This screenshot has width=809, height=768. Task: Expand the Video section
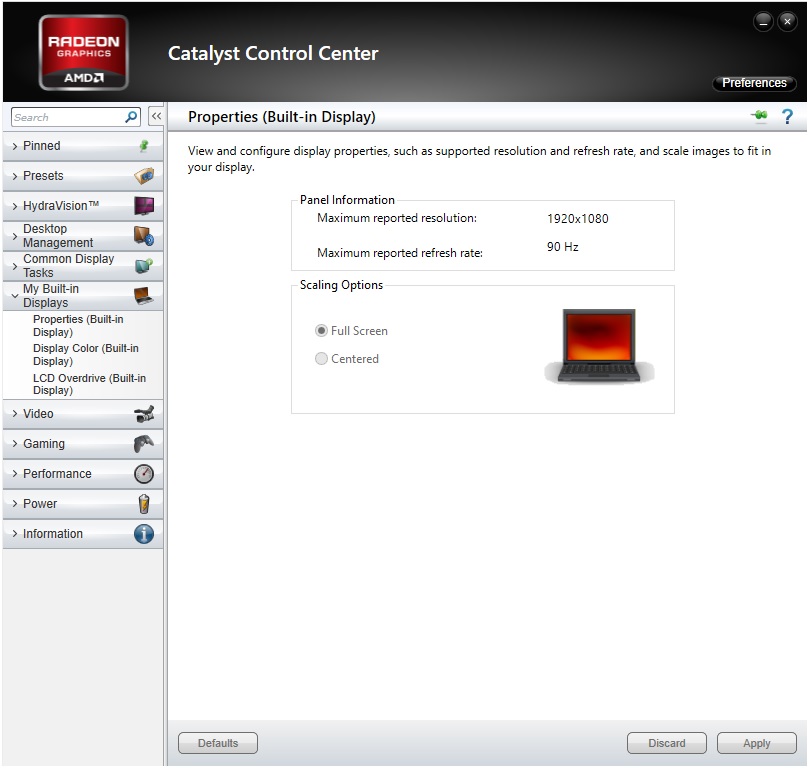tap(83, 414)
